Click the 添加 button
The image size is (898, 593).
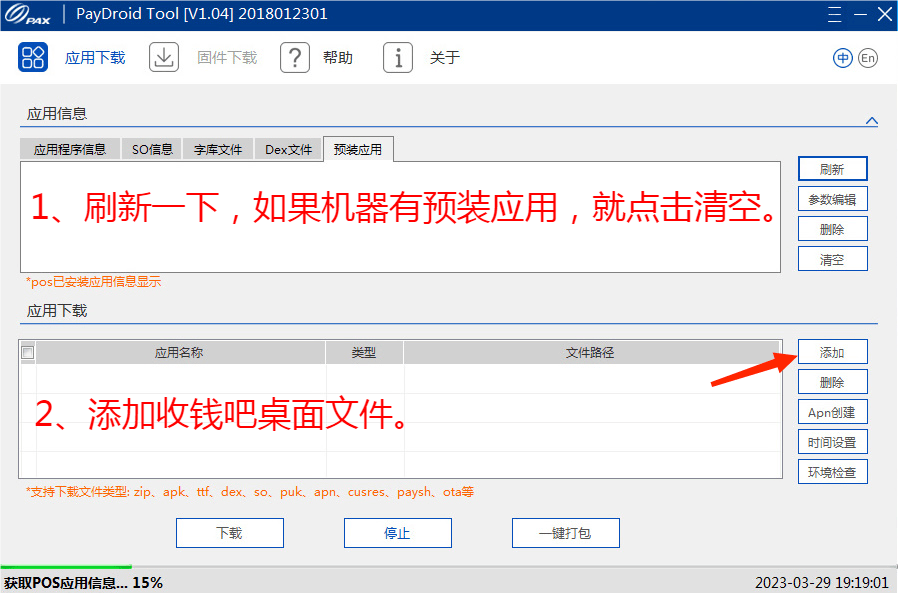tap(833, 352)
